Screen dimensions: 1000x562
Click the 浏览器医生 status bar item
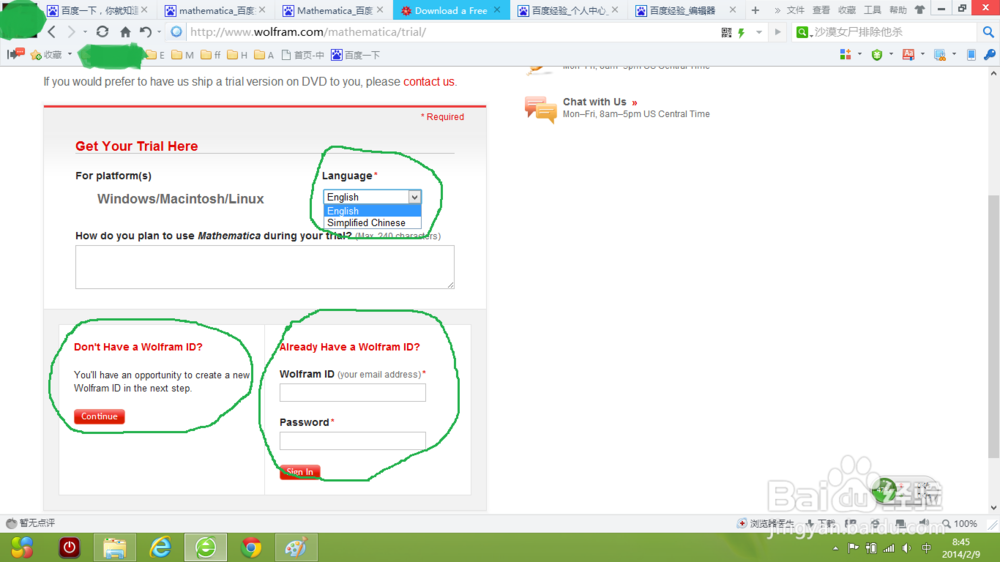pos(765,524)
